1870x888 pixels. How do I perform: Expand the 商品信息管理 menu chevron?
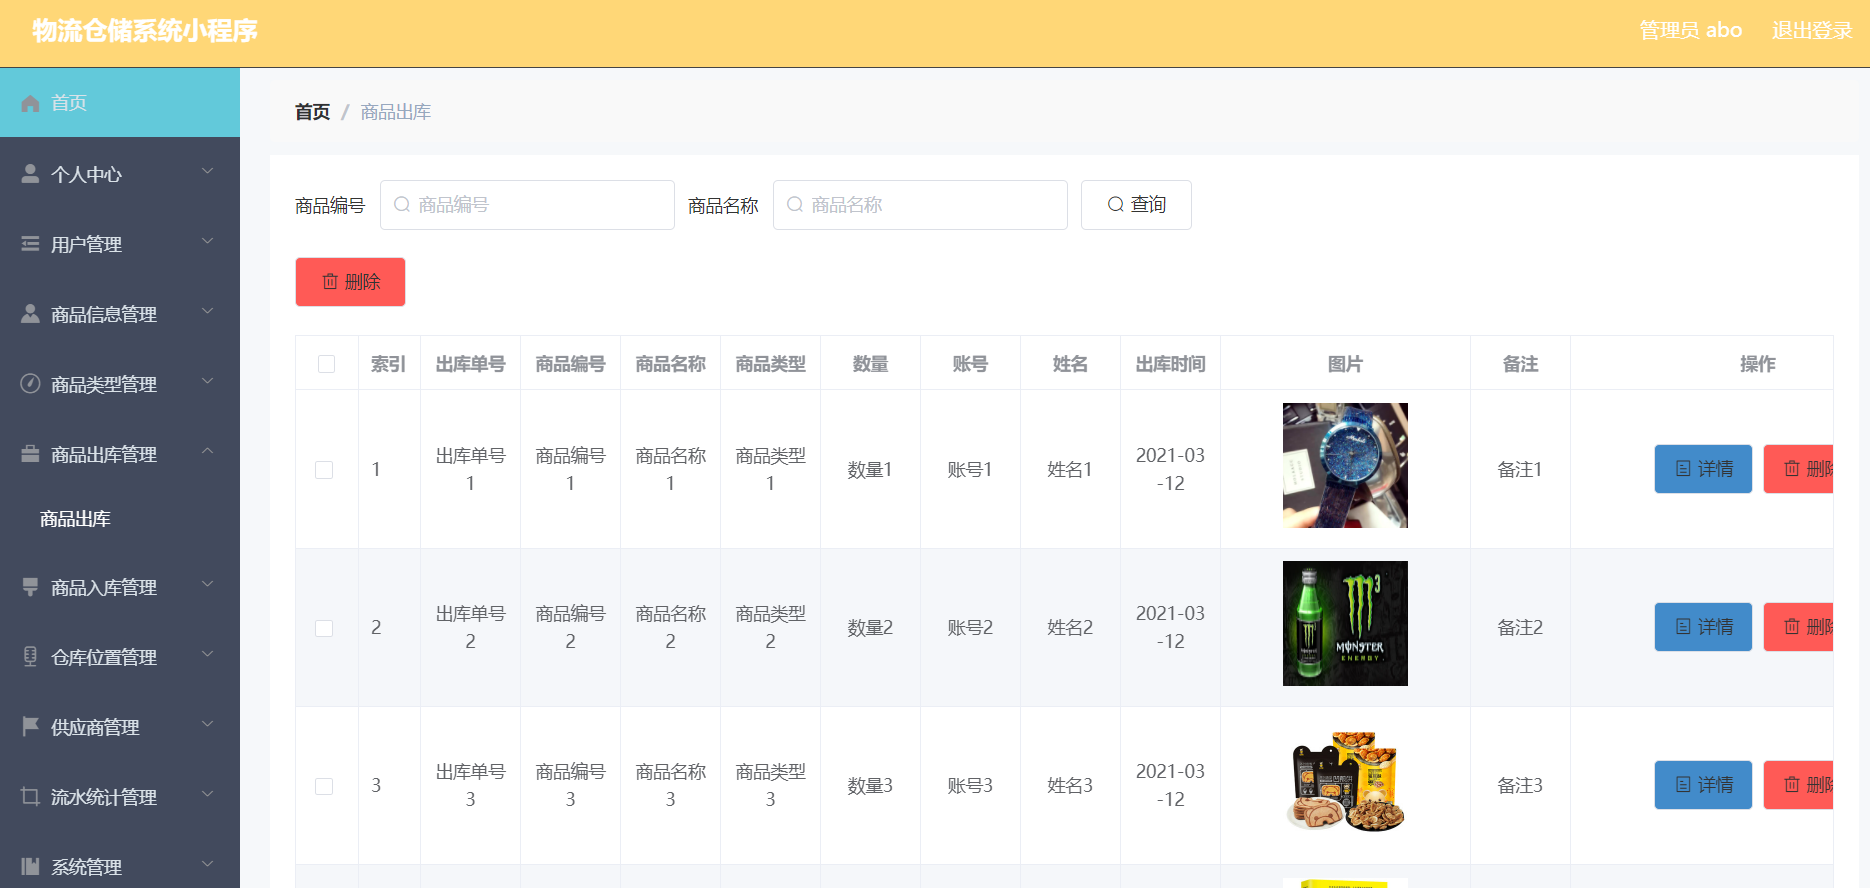coord(208,312)
